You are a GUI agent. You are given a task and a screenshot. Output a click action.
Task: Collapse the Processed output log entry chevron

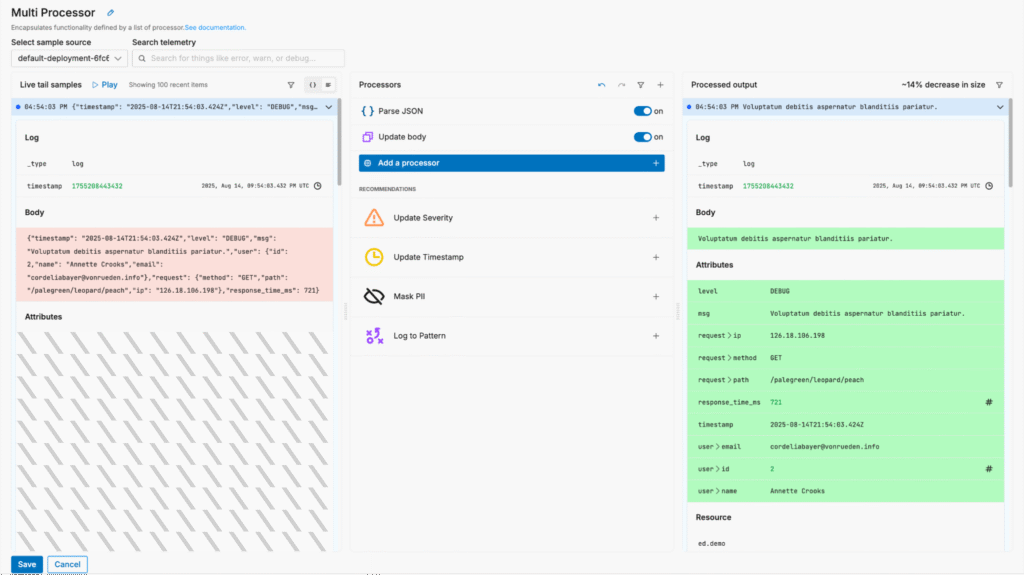[x=999, y=107]
